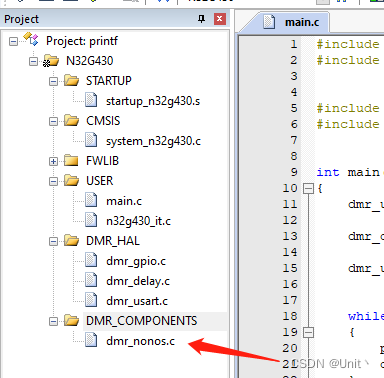
Task: Click the FWLIB folder icon
Action: [71, 160]
